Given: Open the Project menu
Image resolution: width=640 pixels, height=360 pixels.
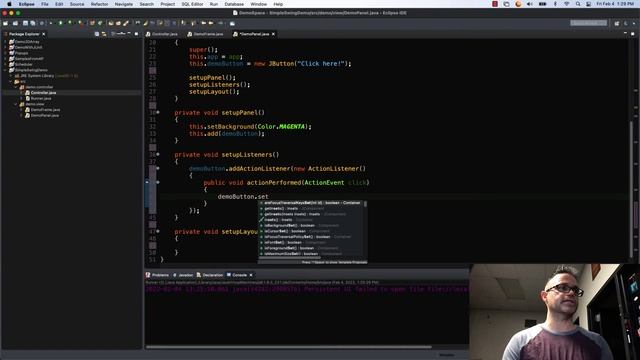Looking at the screenshot, I should pyautogui.click(x=167, y=4).
